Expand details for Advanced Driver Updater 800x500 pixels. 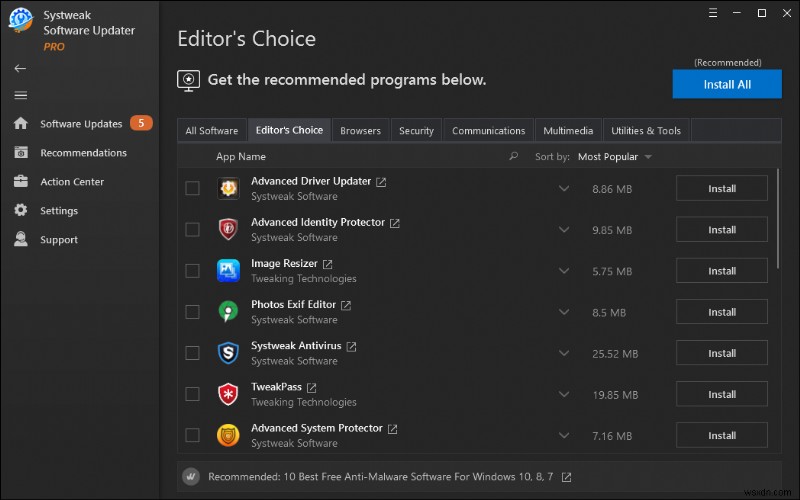point(564,189)
